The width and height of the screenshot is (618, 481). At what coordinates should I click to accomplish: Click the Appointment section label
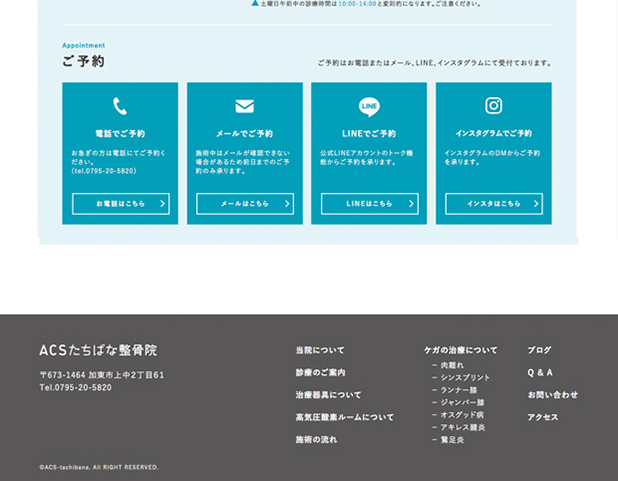pyautogui.click(x=84, y=45)
